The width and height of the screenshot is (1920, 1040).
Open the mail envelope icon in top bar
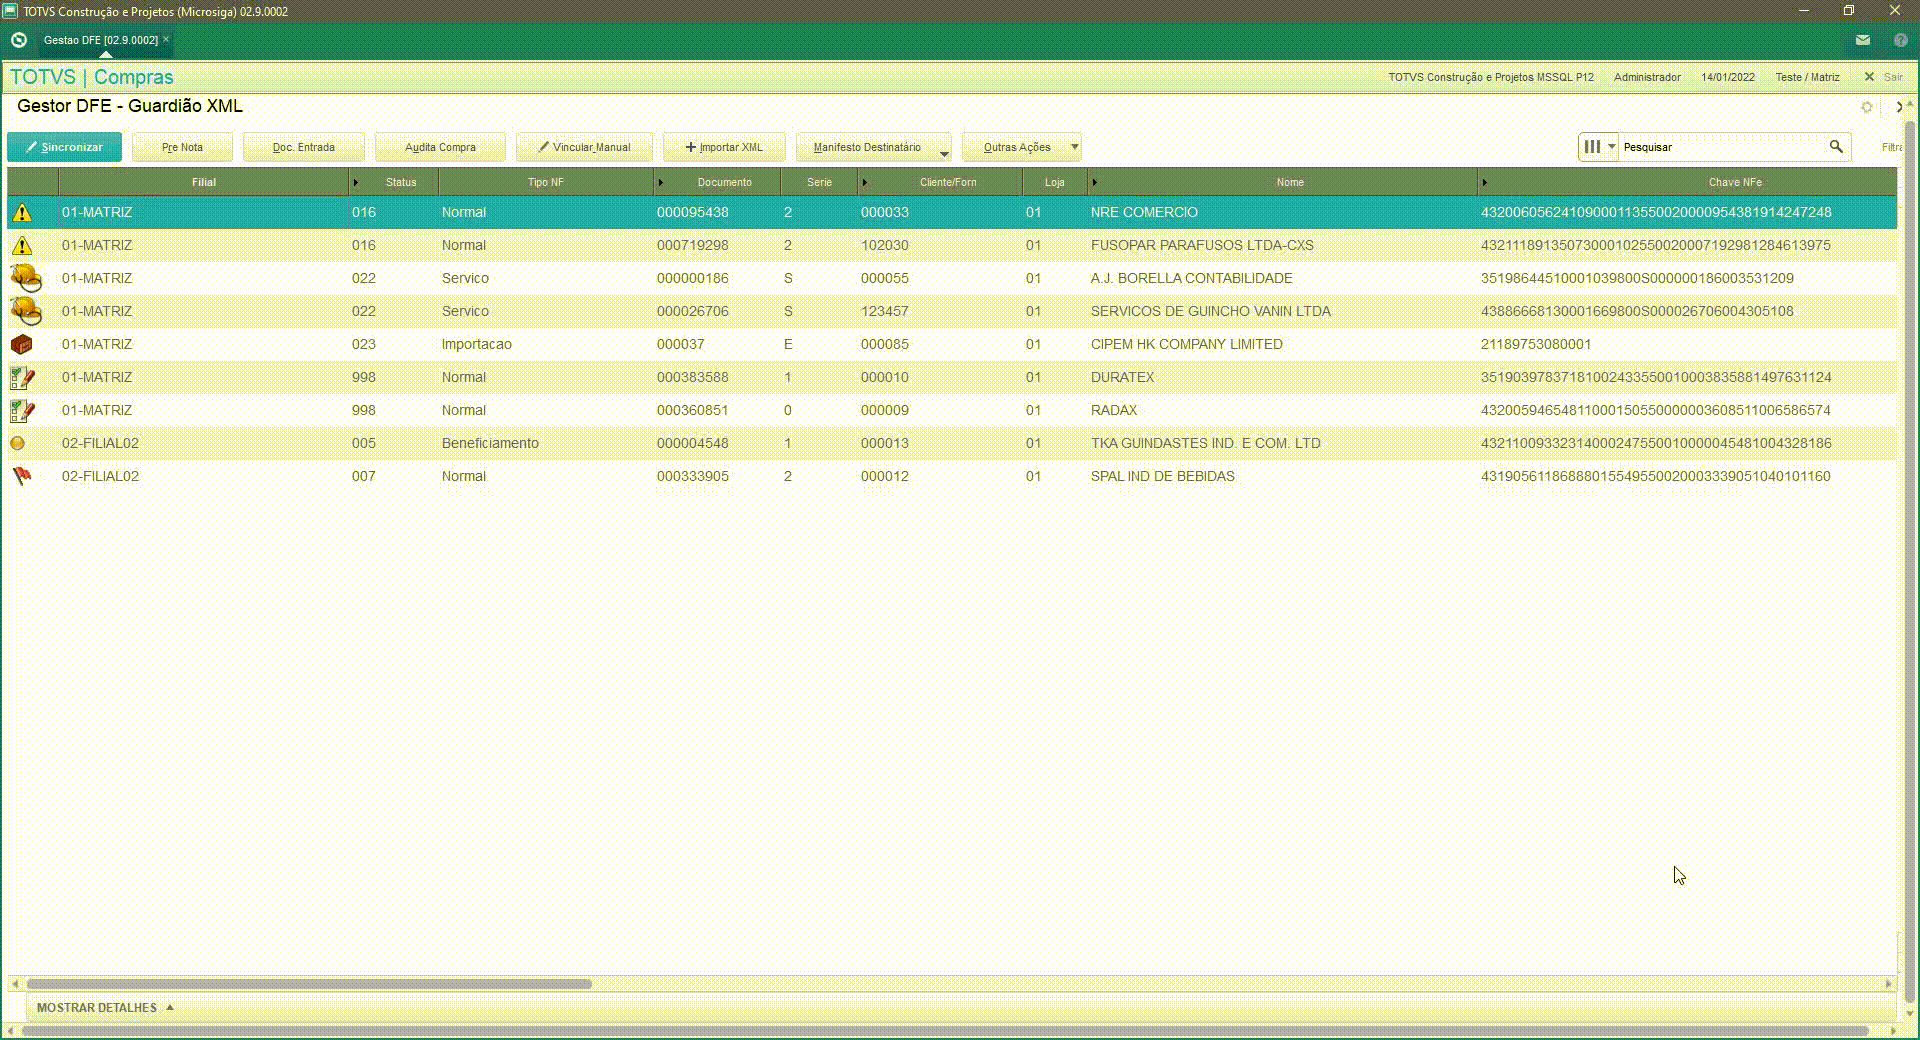[1863, 40]
